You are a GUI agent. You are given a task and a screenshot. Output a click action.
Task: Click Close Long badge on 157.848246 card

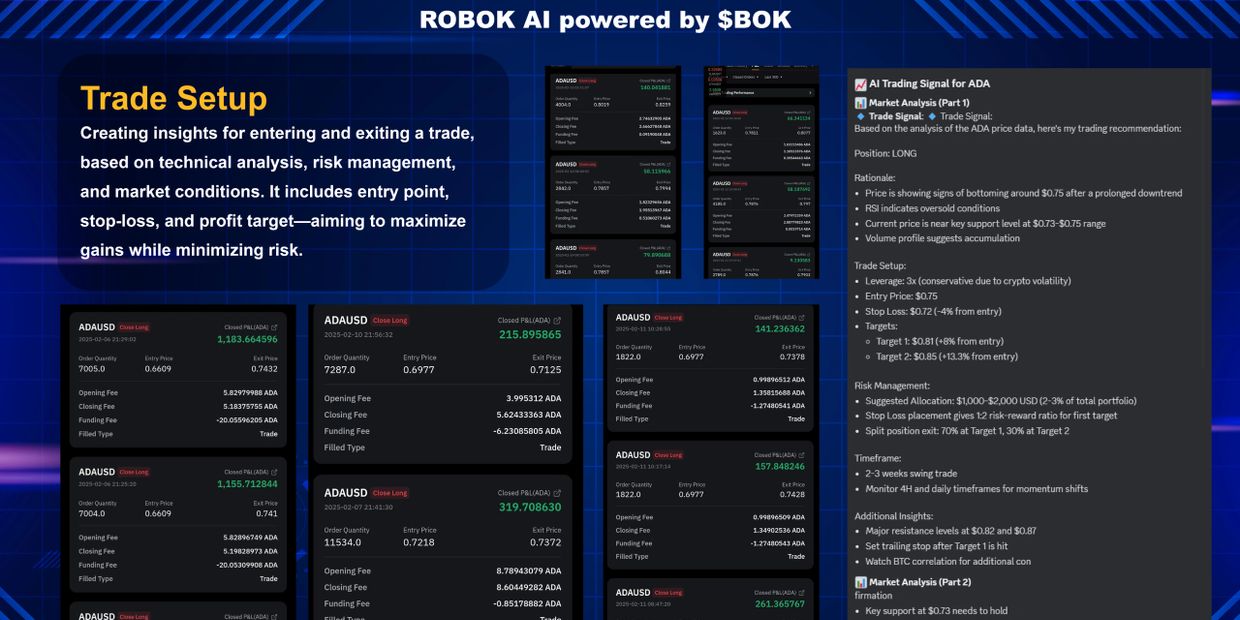669,455
